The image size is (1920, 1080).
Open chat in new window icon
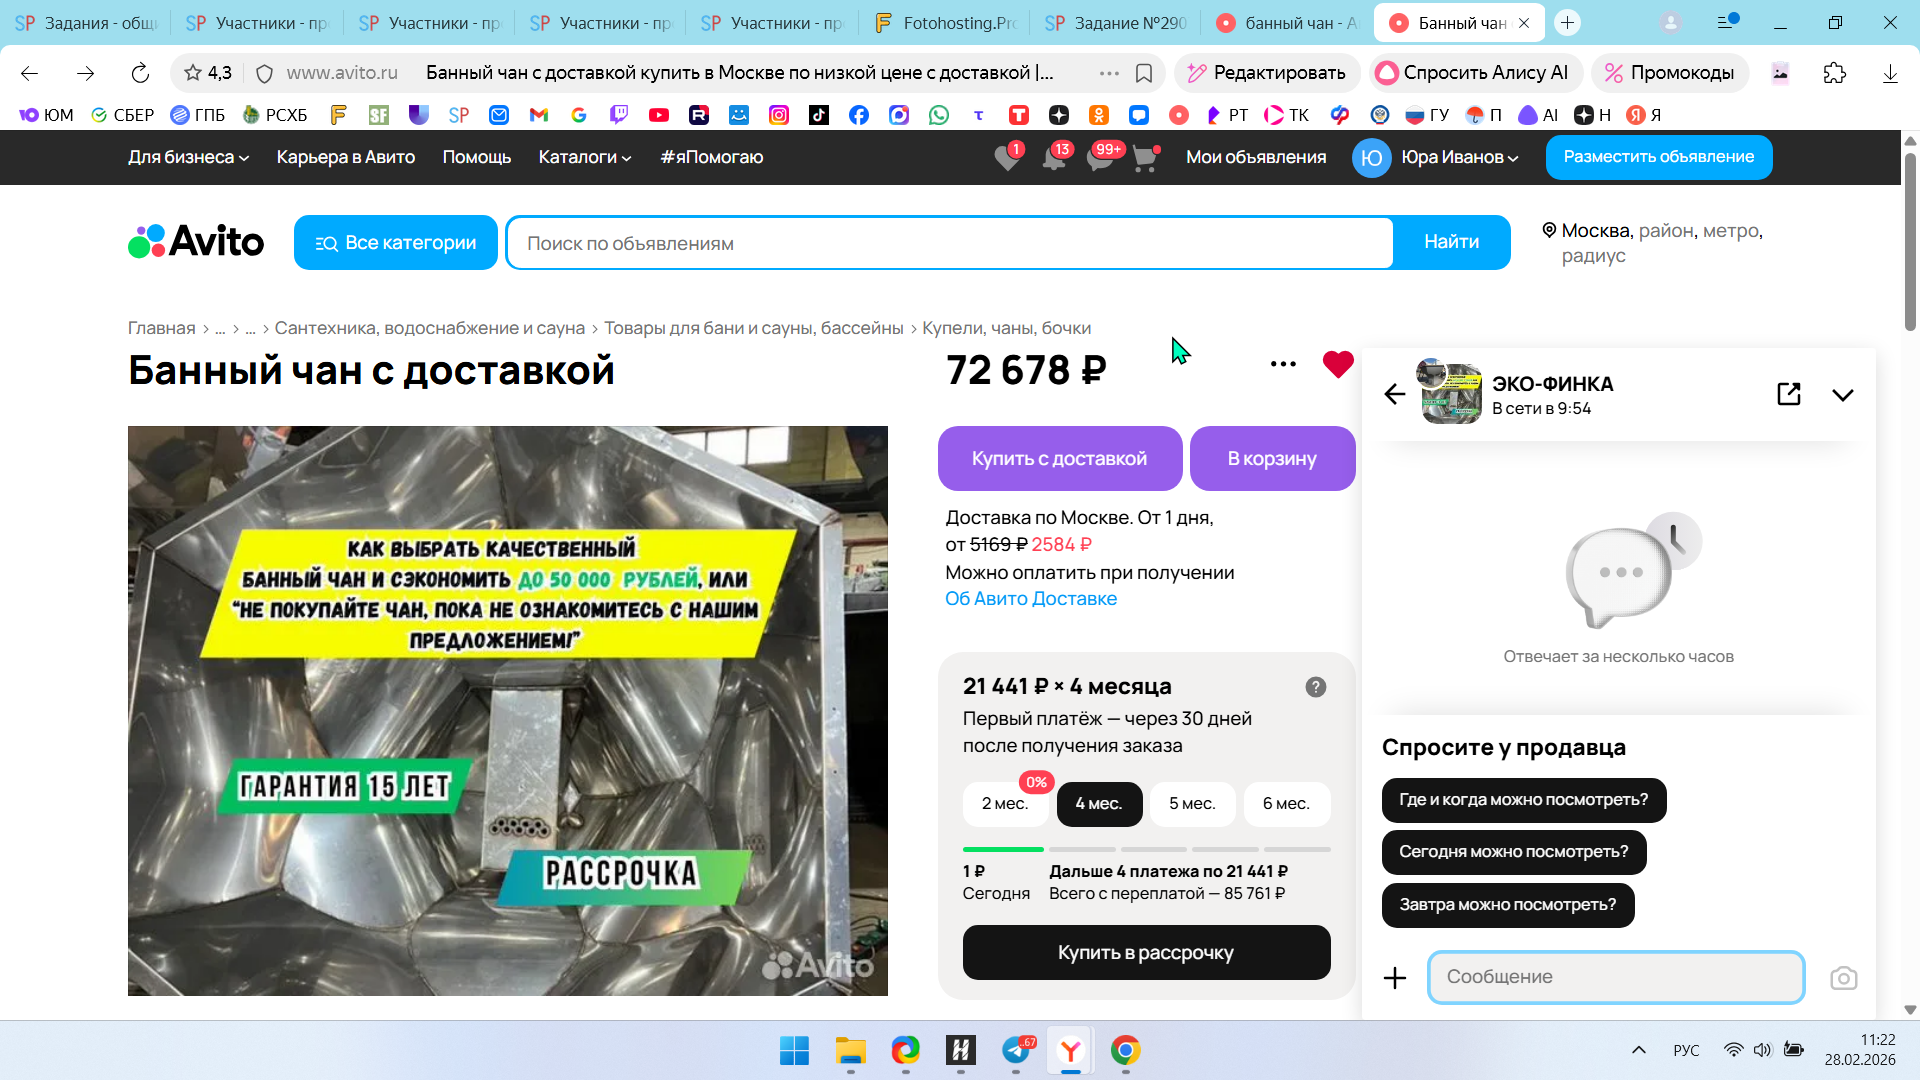click(1789, 394)
